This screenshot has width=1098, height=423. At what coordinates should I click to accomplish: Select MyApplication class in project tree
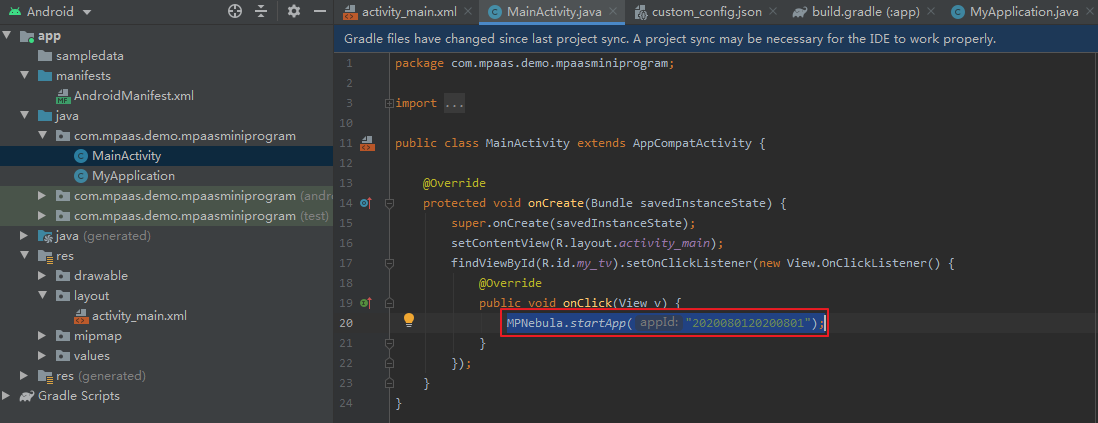click(133, 176)
